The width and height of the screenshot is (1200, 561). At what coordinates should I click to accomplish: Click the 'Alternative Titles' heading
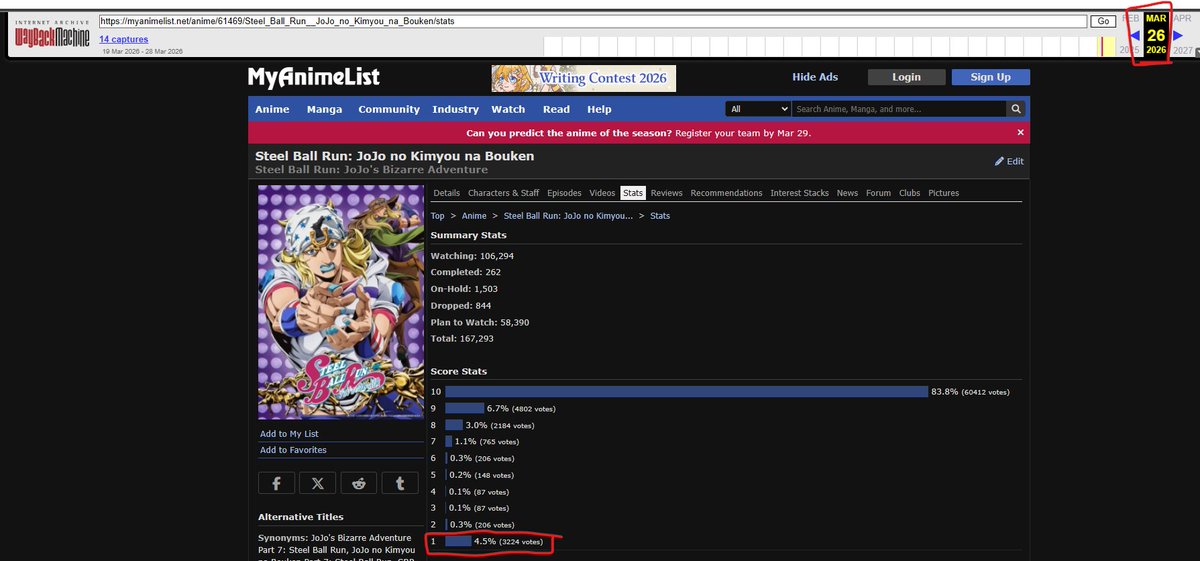301,517
